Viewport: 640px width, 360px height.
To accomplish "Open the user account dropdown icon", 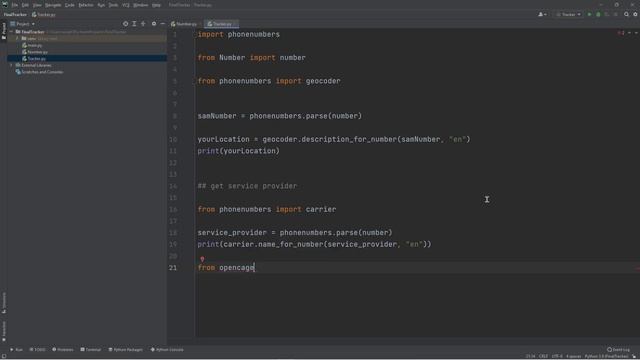I will click(x=542, y=15).
